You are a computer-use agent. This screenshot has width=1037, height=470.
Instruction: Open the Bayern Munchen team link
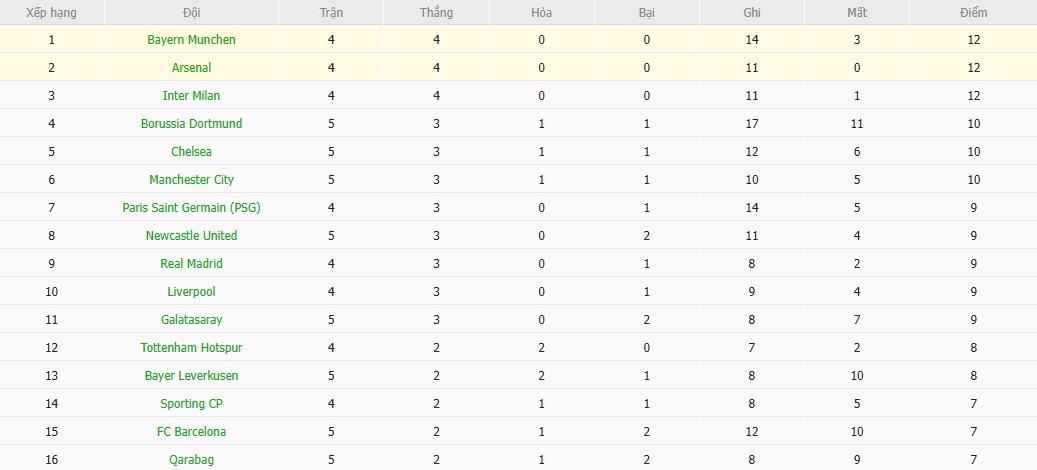click(191, 40)
